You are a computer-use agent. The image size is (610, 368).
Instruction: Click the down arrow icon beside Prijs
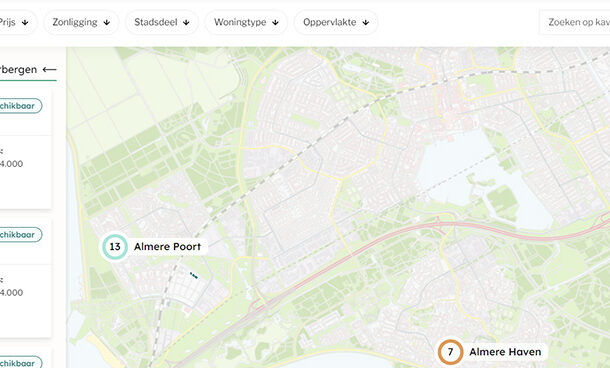pyautogui.click(x=25, y=23)
